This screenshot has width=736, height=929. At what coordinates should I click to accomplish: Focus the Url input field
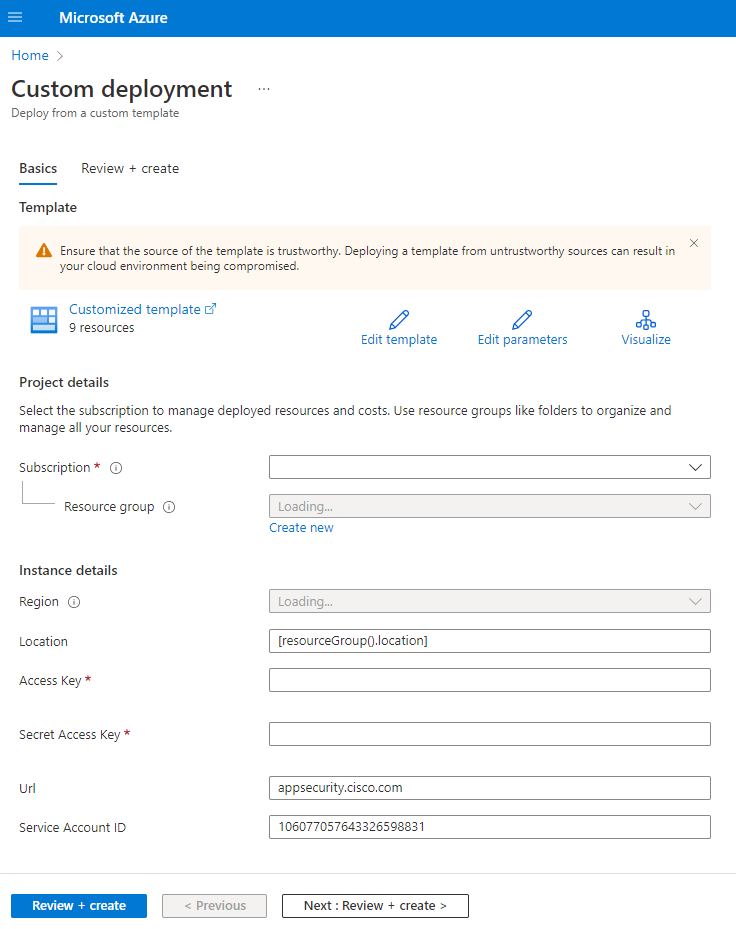click(489, 788)
